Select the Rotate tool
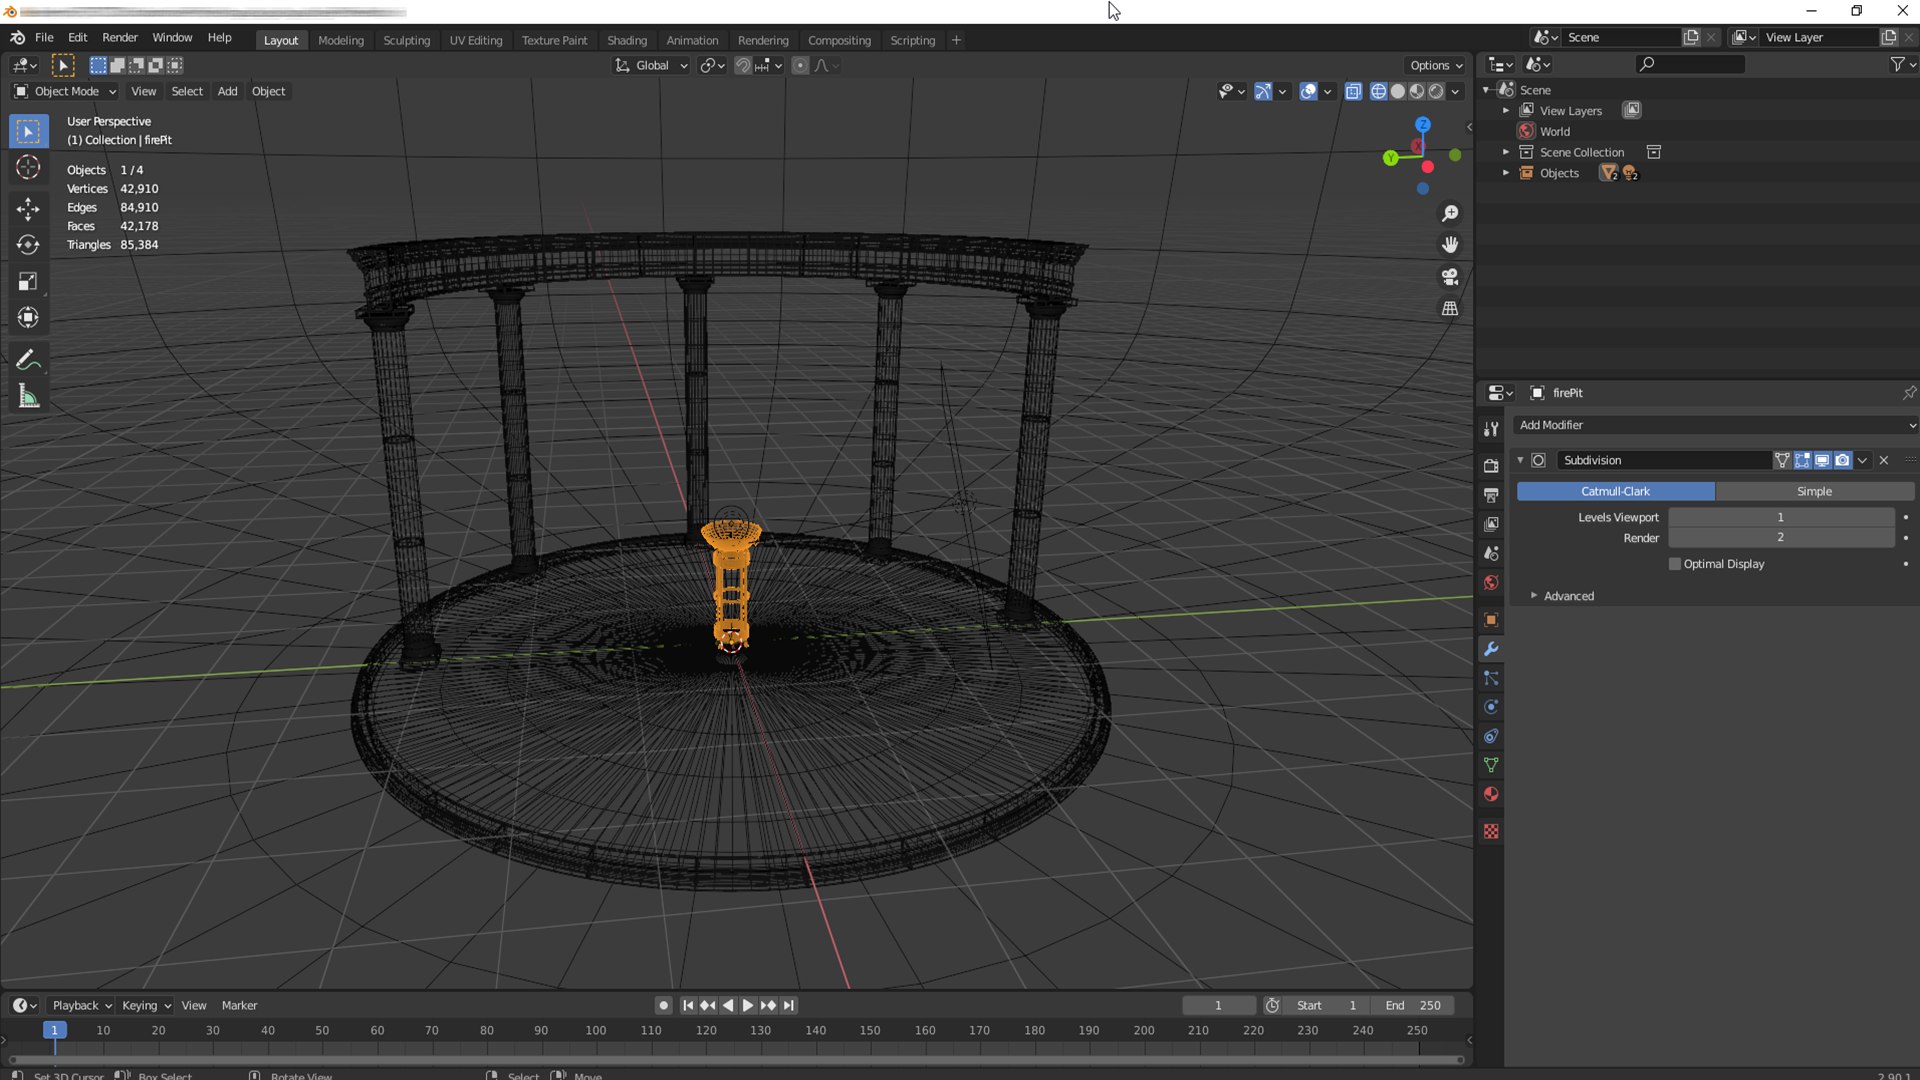Viewport: 1920px width, 1080px height. click(28, 245)
